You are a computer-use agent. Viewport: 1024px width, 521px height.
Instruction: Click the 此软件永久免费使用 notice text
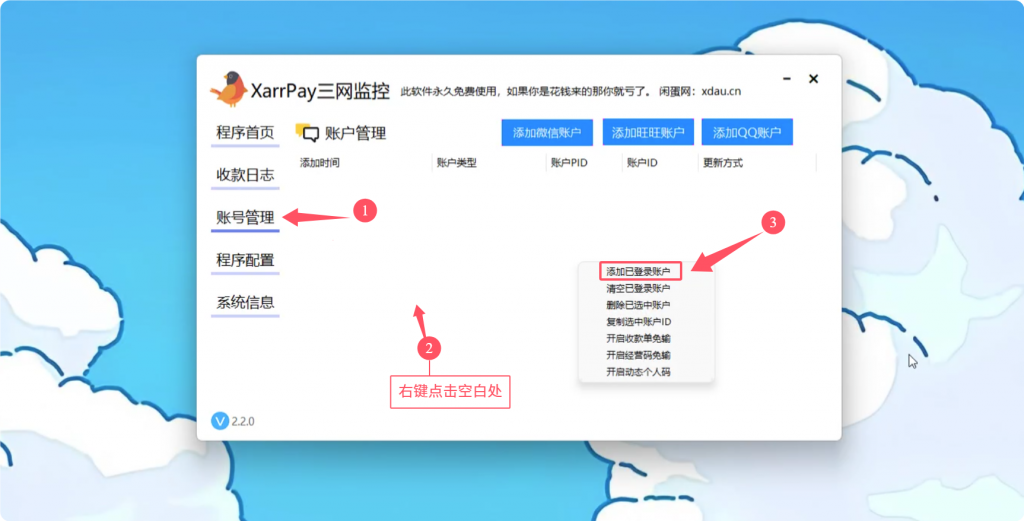[448, 91]
